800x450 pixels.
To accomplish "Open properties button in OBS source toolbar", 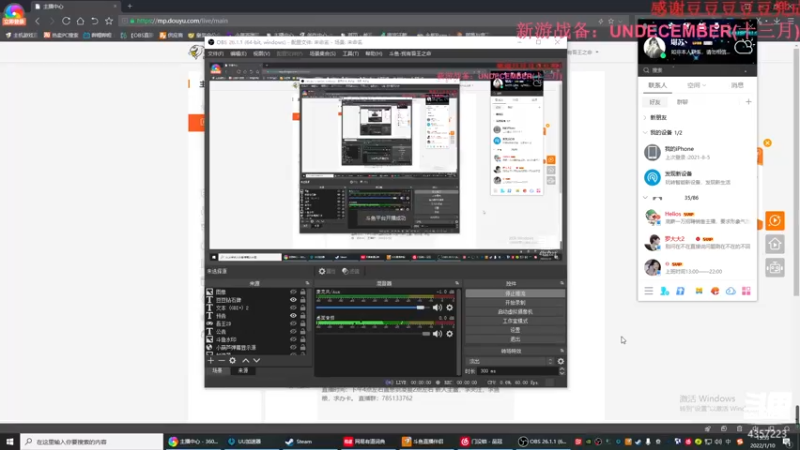I will tap(327, 271).
